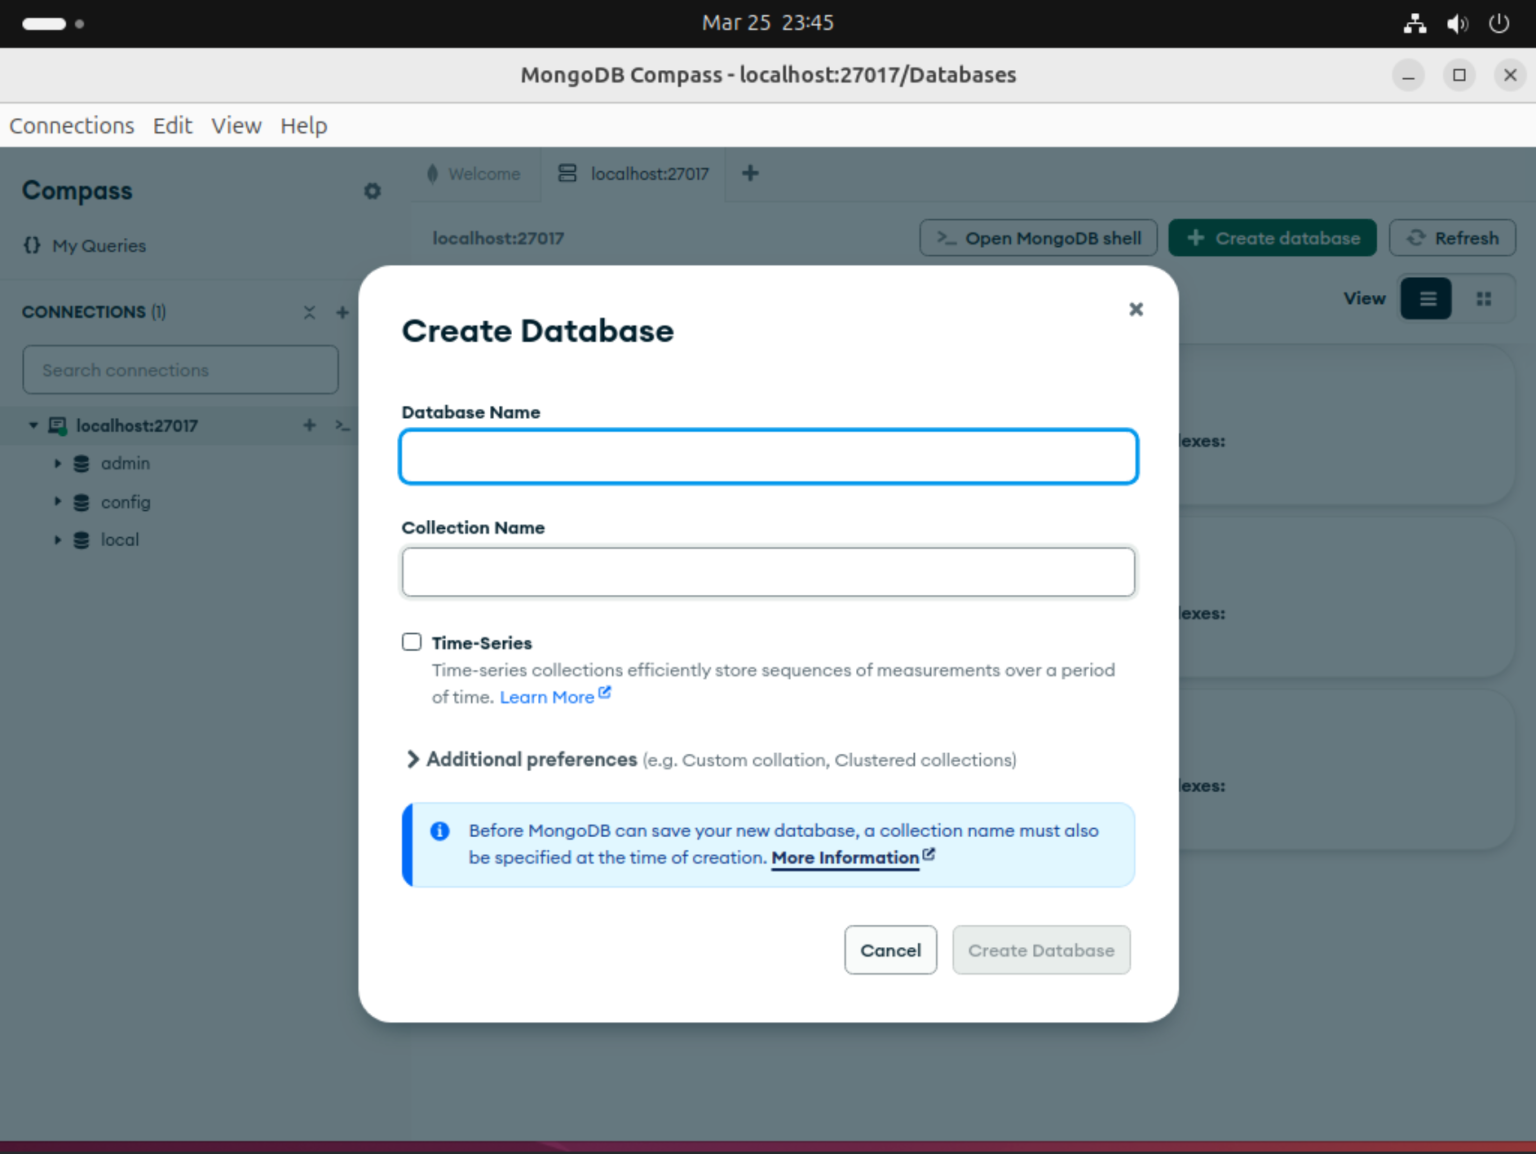Click inside the Database Name field

click(x=768, y=456)
